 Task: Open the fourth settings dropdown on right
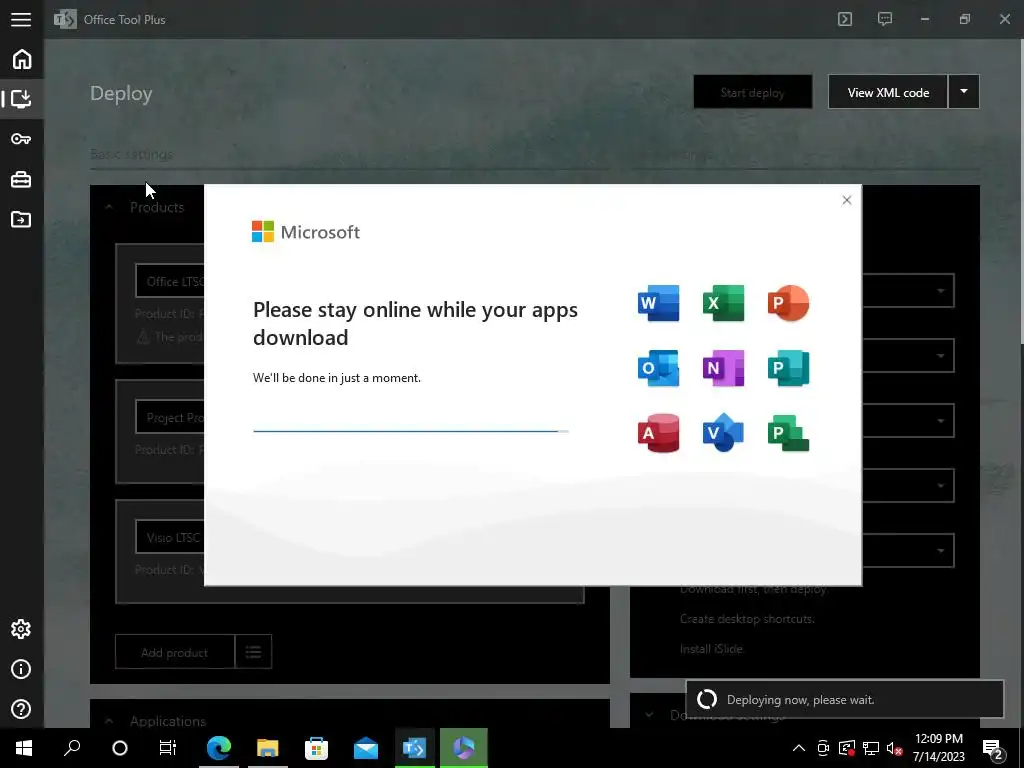coord(908,485)
